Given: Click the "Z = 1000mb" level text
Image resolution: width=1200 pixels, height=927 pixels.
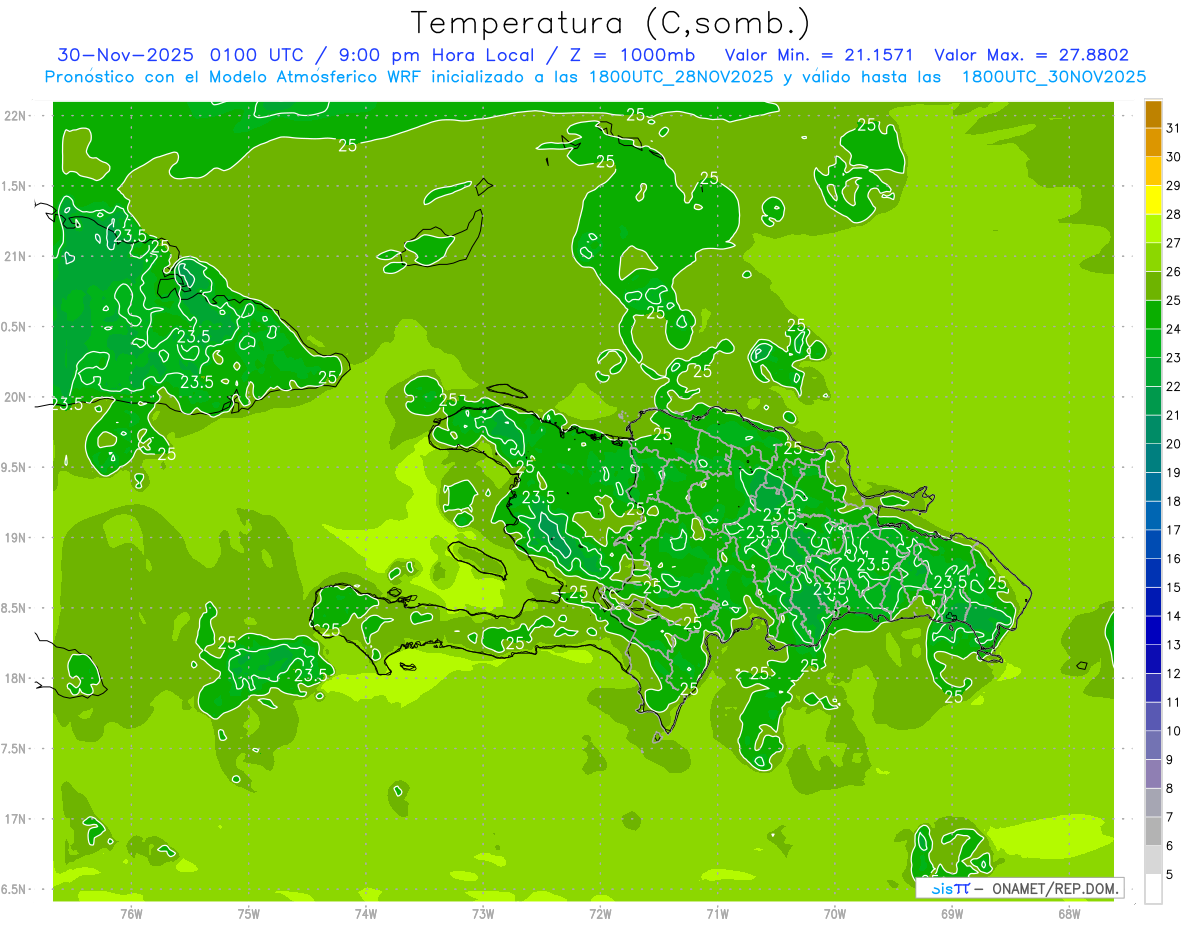Looking at the screenshot, I should 633,55.
